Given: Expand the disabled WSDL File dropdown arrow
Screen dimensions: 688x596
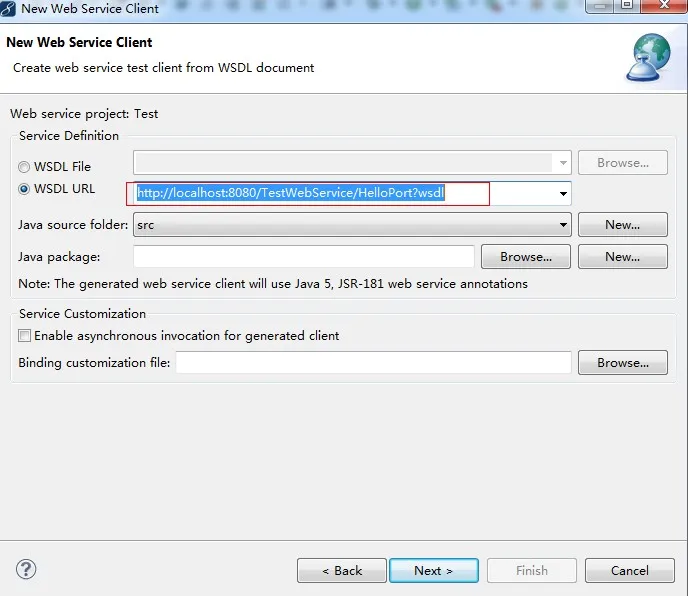Looking at the screenshot, I should click(563, 163).
